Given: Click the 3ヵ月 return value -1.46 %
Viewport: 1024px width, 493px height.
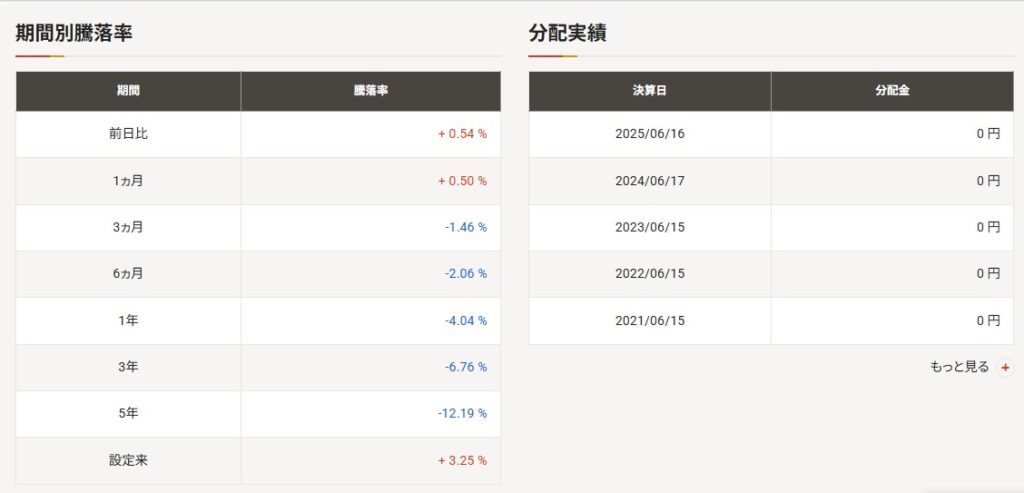Looking at the screenshot, I should coord(465,227).
